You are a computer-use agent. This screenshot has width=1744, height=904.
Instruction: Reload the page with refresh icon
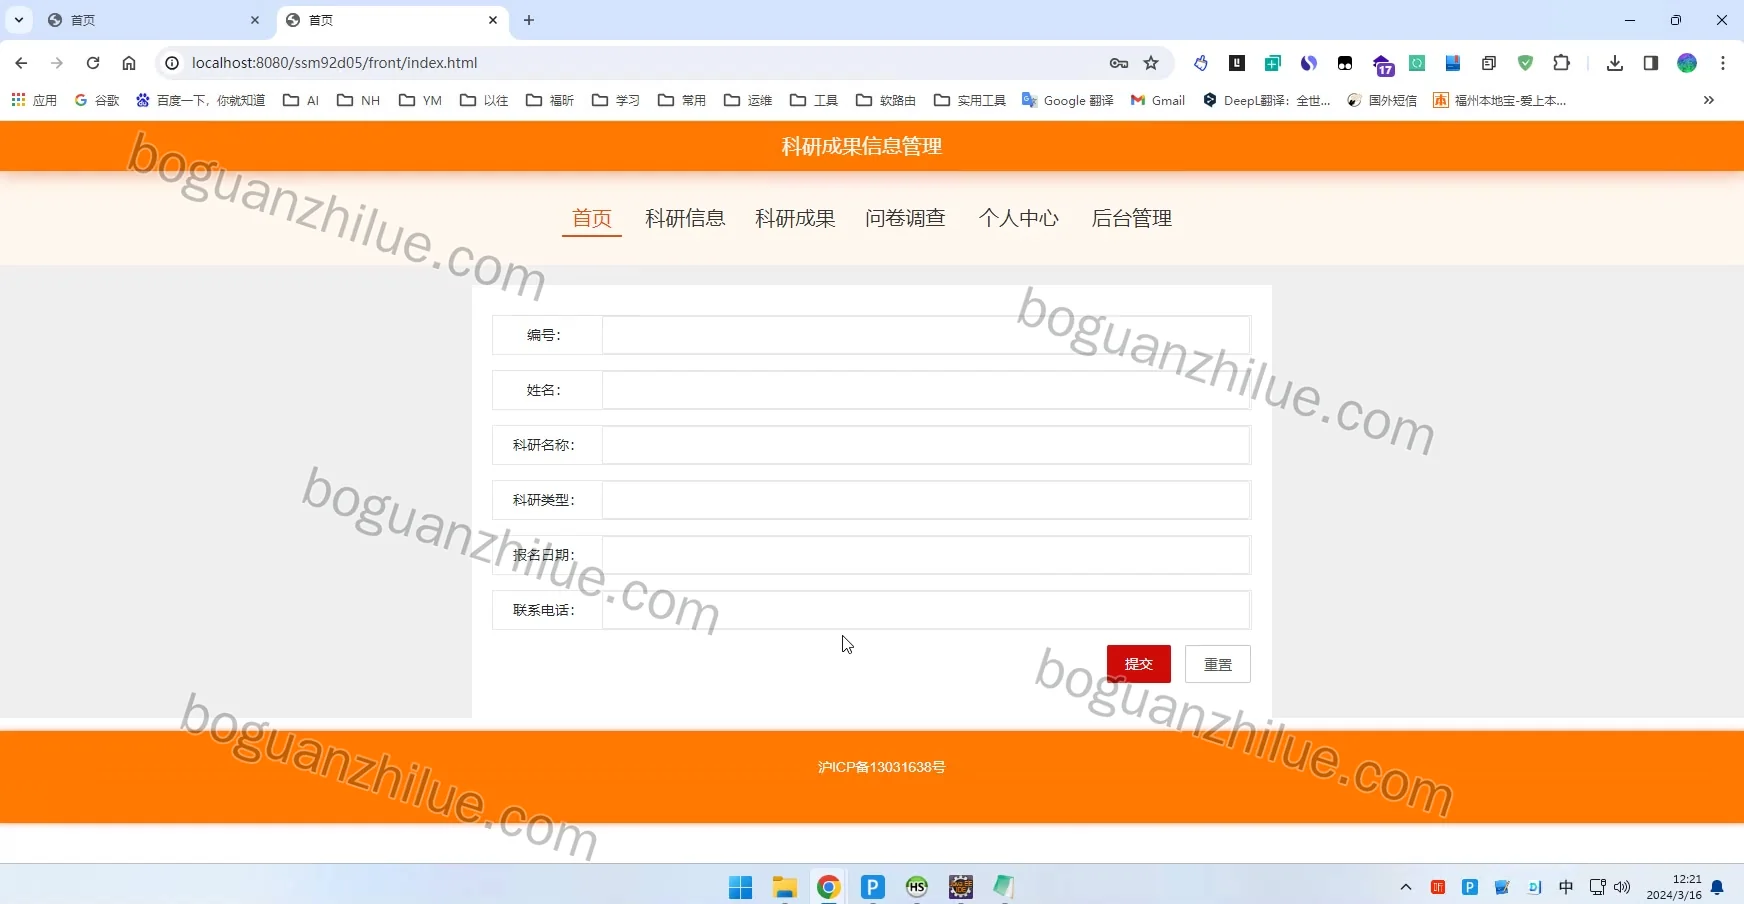[x=93, y=63]
